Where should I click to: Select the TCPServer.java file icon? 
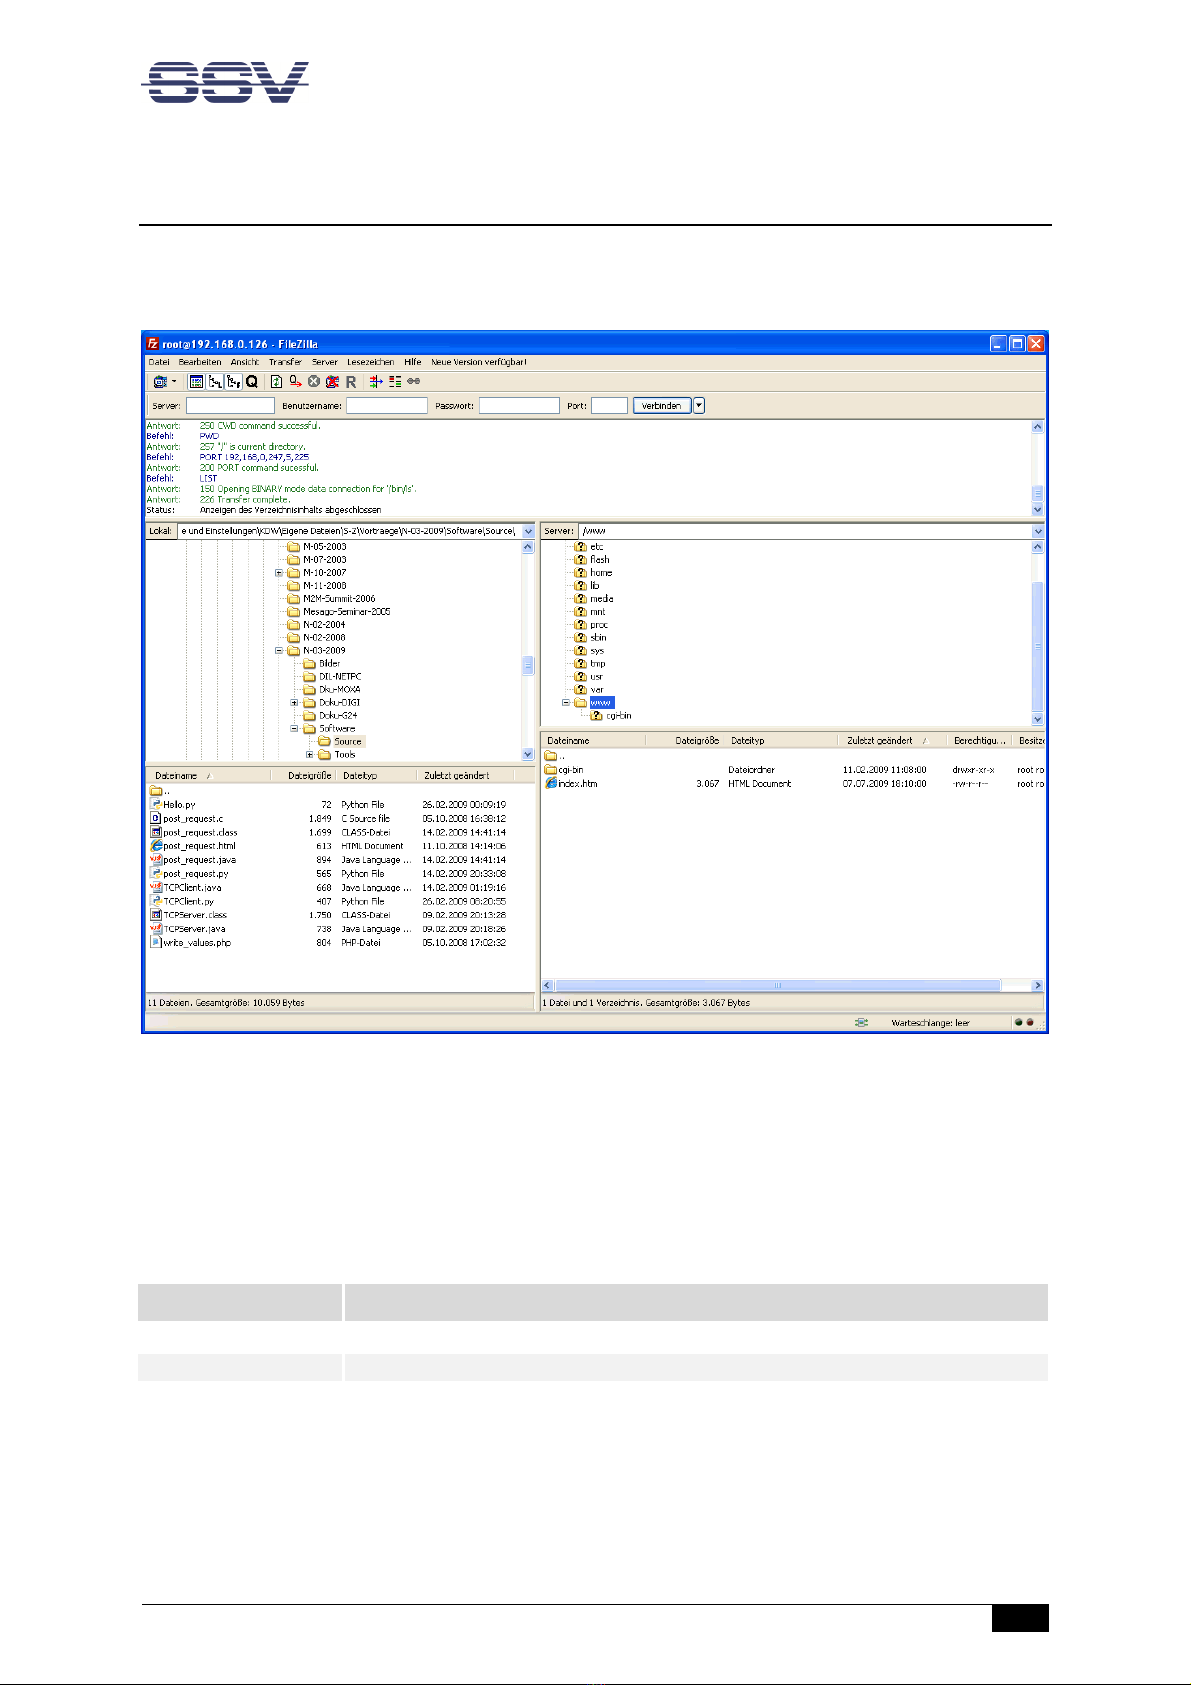point(156,928)
